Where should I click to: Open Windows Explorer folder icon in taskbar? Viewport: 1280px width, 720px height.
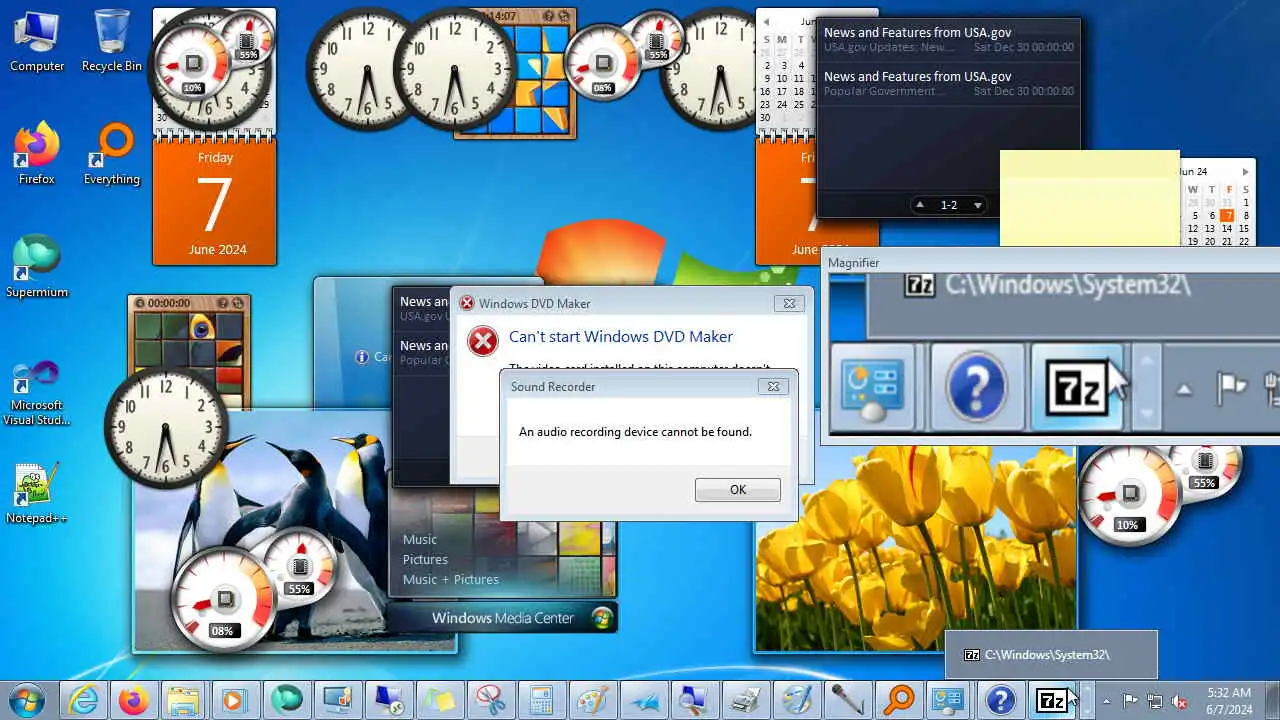click(x=184, y=700)
